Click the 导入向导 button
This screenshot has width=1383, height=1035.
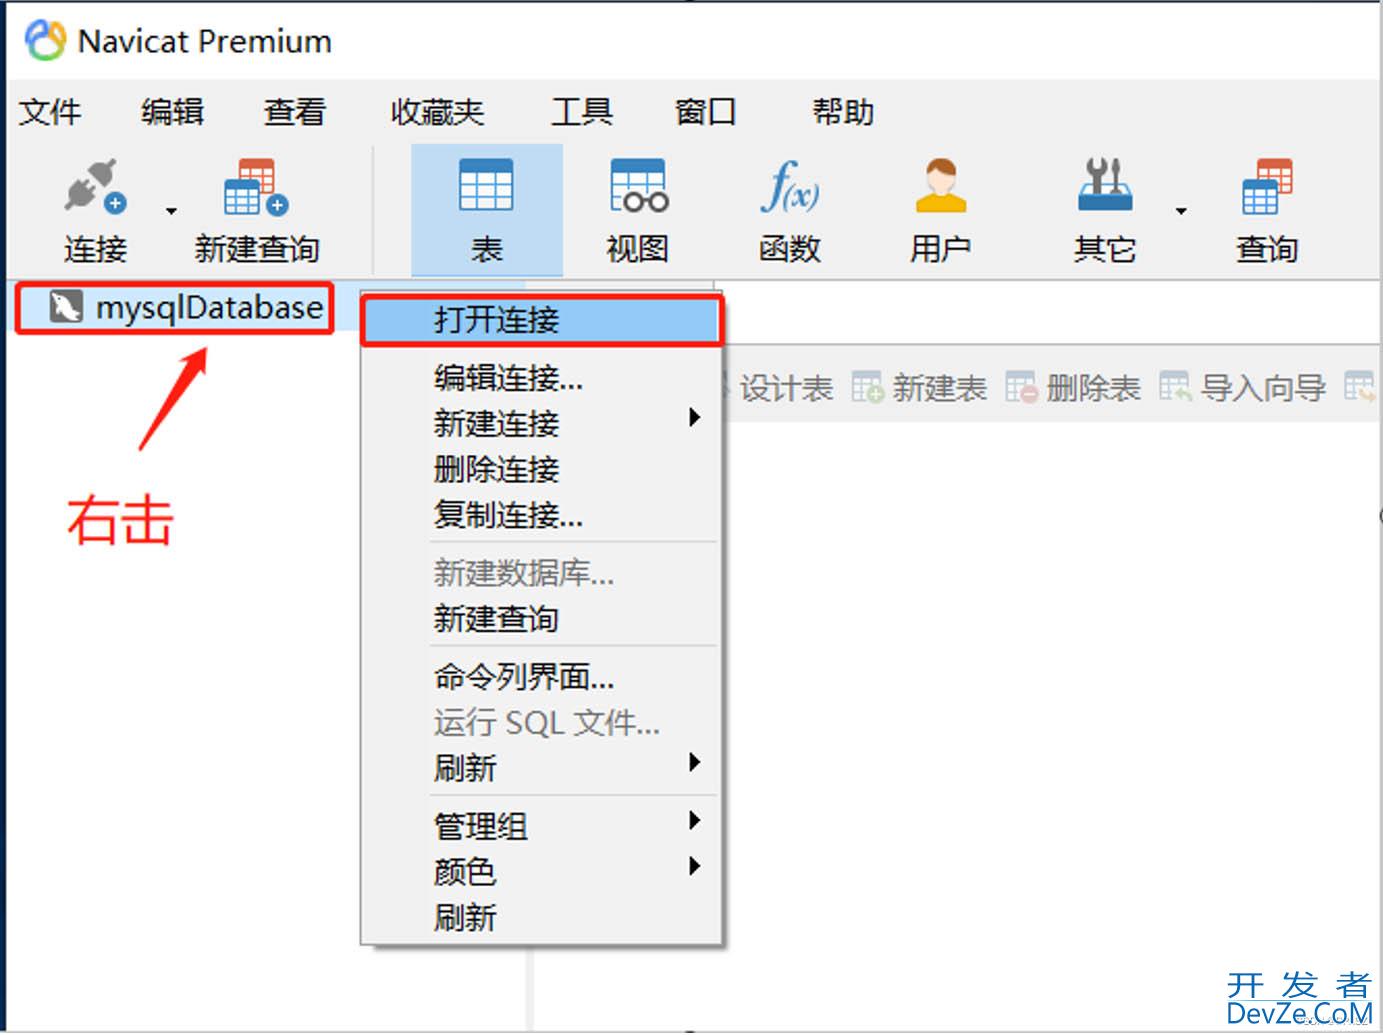tap(1243, 388)
